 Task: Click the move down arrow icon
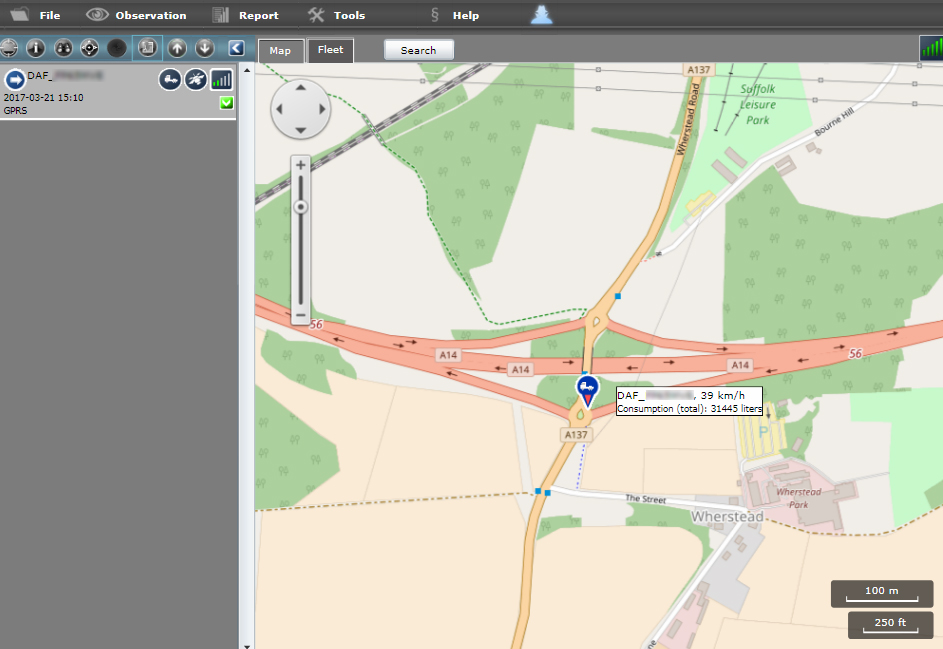pos(205,48)
